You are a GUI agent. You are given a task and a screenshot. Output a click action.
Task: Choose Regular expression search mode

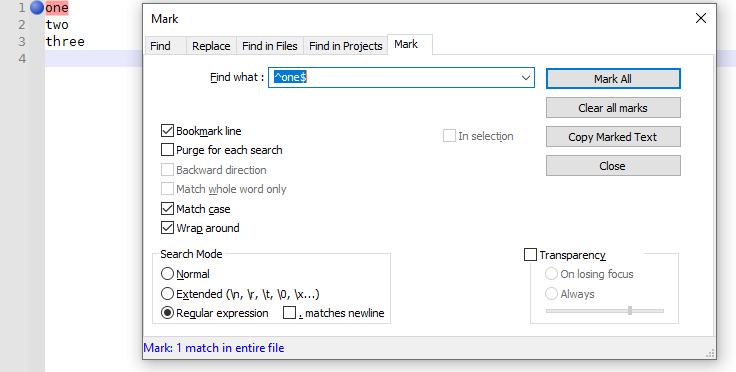167,313
